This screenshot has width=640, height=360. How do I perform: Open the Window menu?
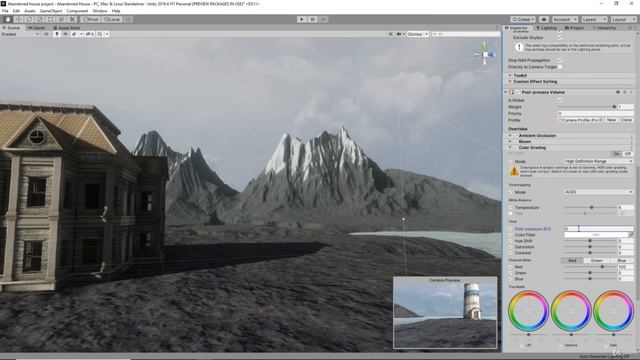point(100,11)
